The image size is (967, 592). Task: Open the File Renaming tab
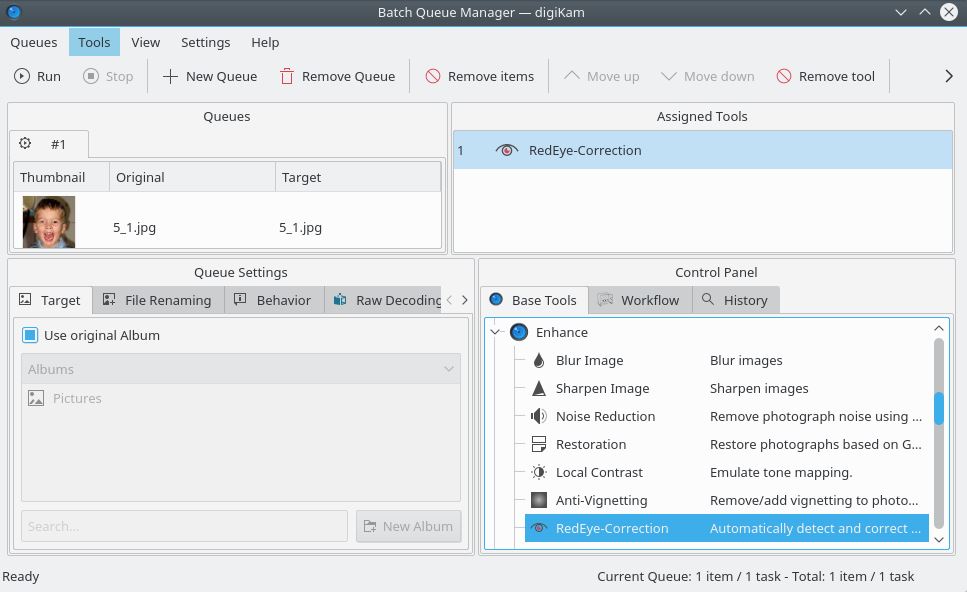pyautogui.click(x=158, y=300)
